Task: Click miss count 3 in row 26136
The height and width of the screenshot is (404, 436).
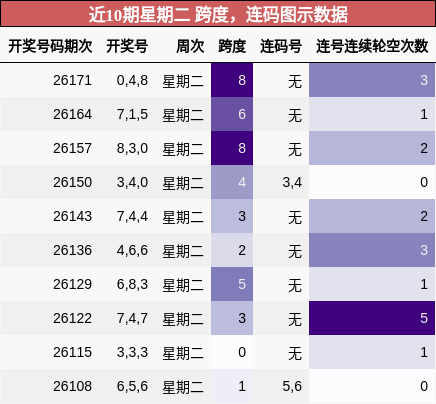Action: point(372,250)
